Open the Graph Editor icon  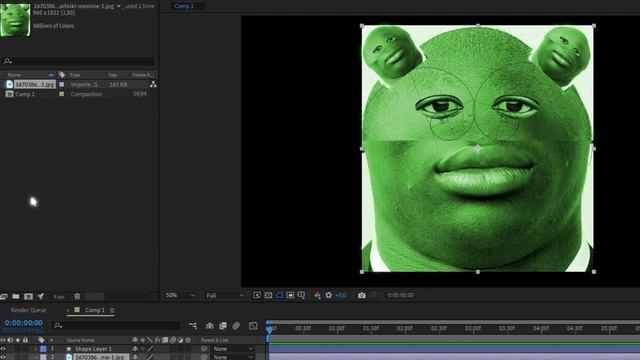[x=253, y=325]
